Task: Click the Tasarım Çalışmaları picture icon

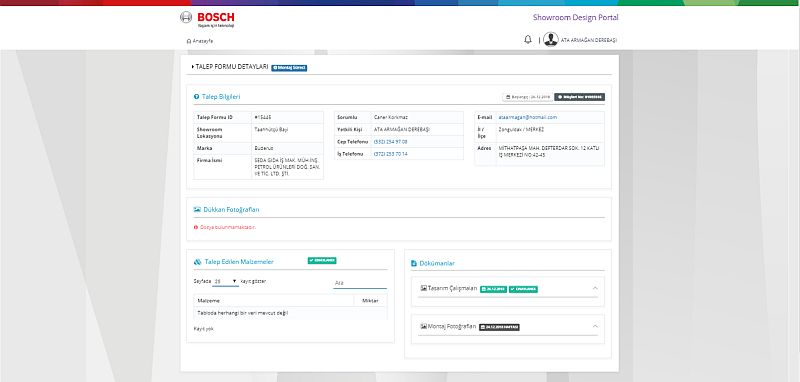Action: click(423, 288)
